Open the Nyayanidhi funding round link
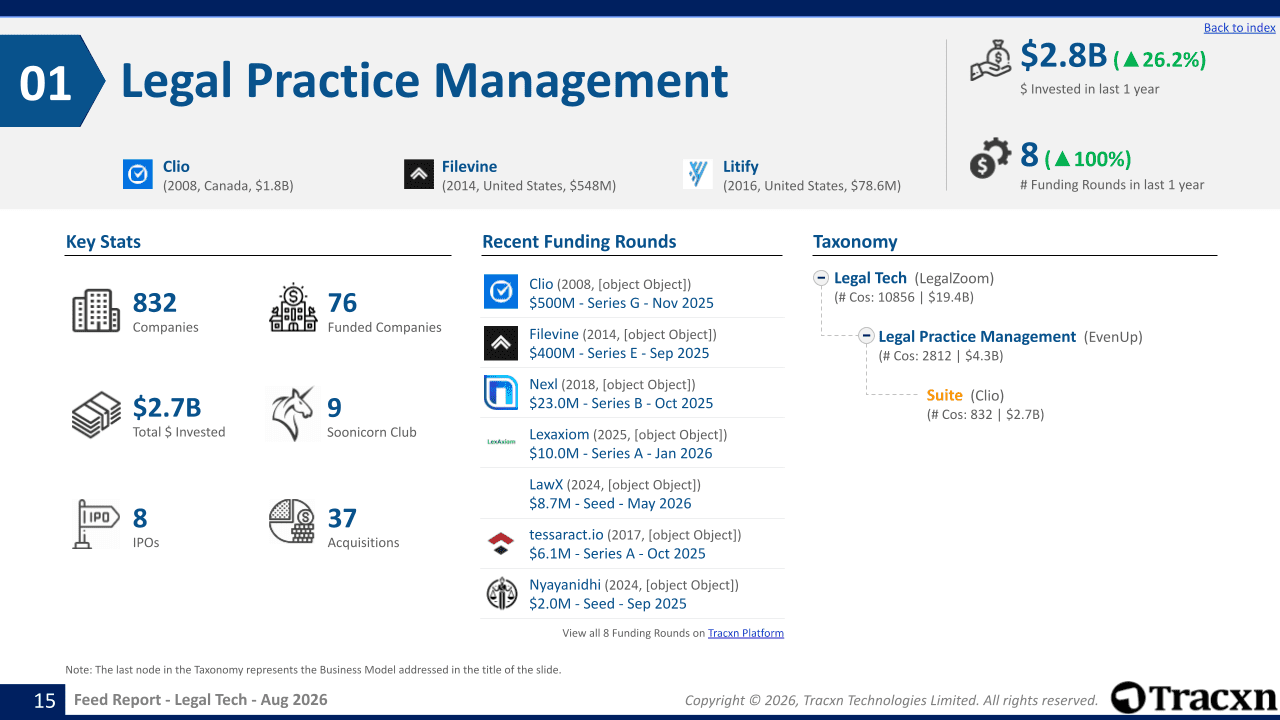The width and height of the screenshot is (1280, 720). pos(565,584)
